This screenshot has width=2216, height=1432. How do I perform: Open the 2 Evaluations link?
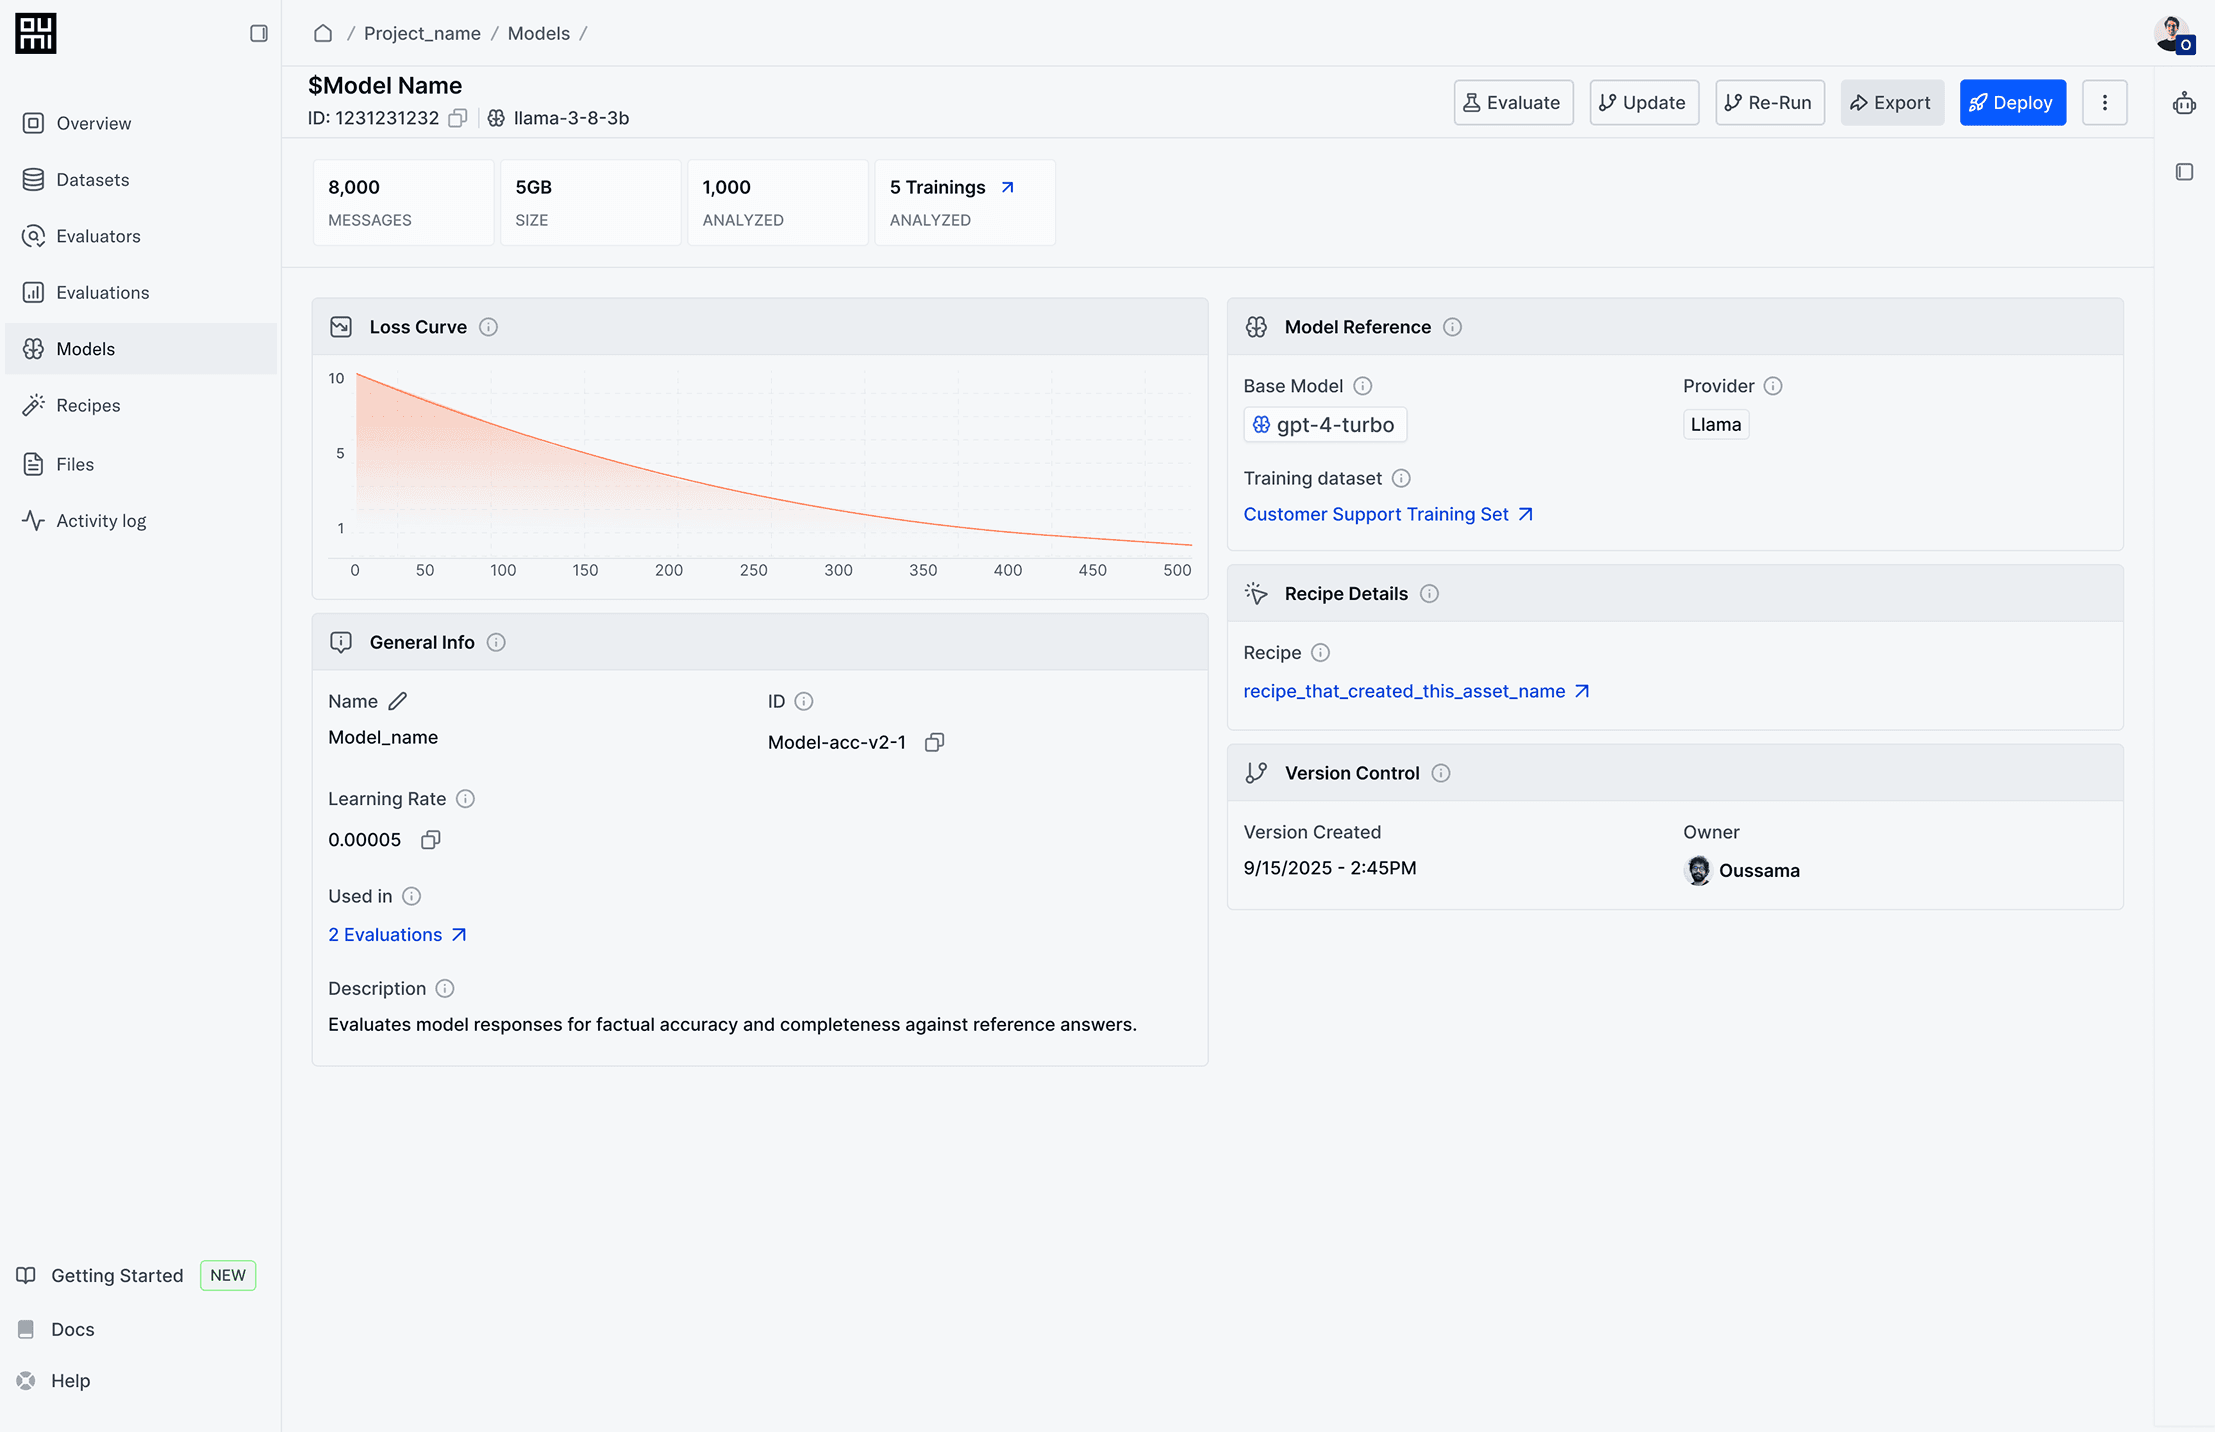tap(386, 934)
